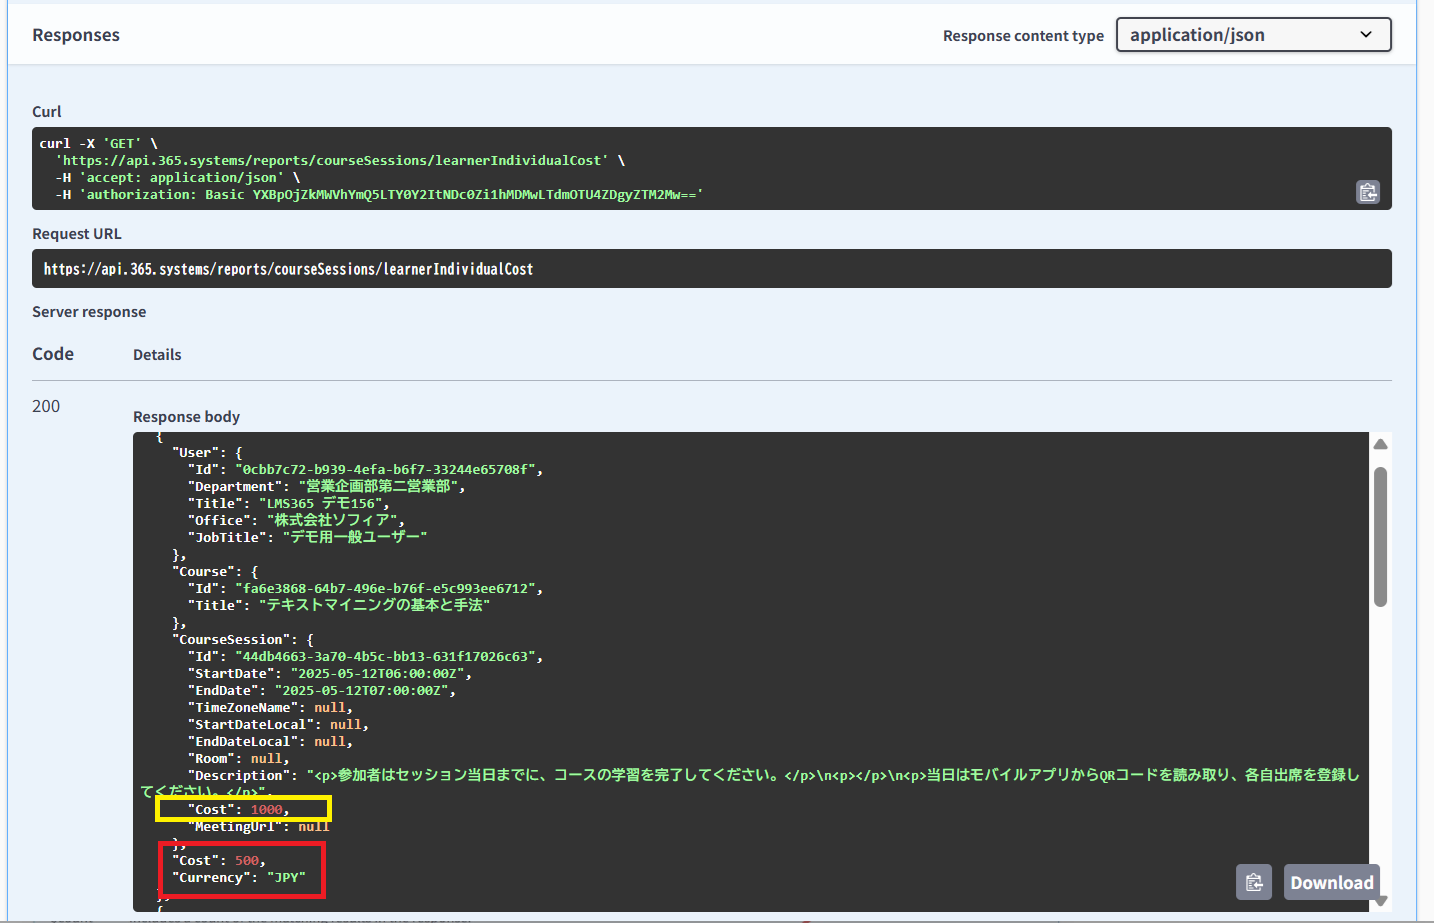Click the 'Code' column header
Screen dimensions: 1434x923
click(53, 354)
